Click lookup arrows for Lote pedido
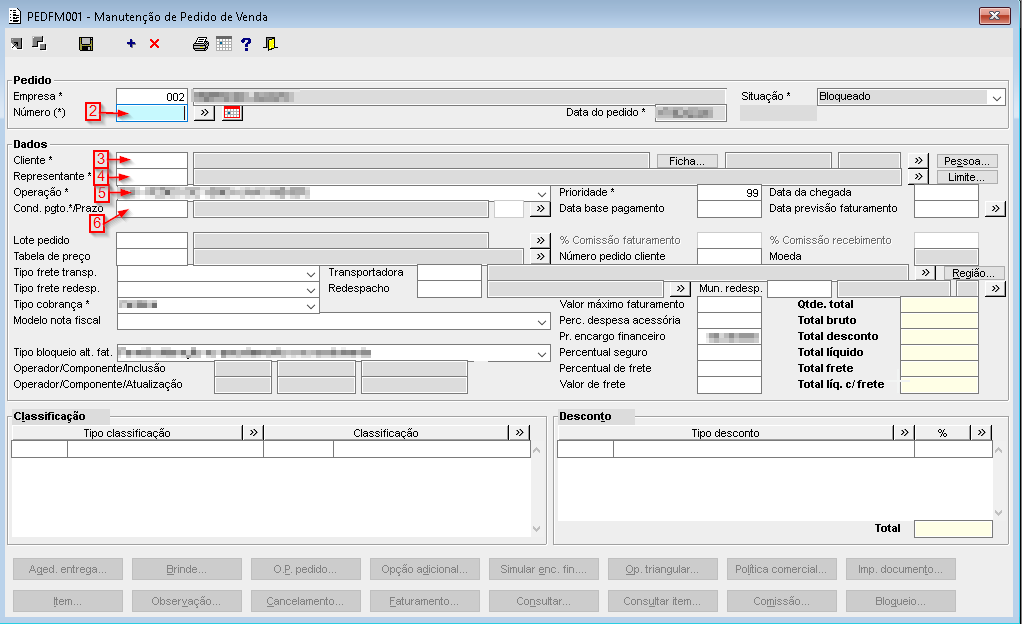 click(x=540, y=241)
